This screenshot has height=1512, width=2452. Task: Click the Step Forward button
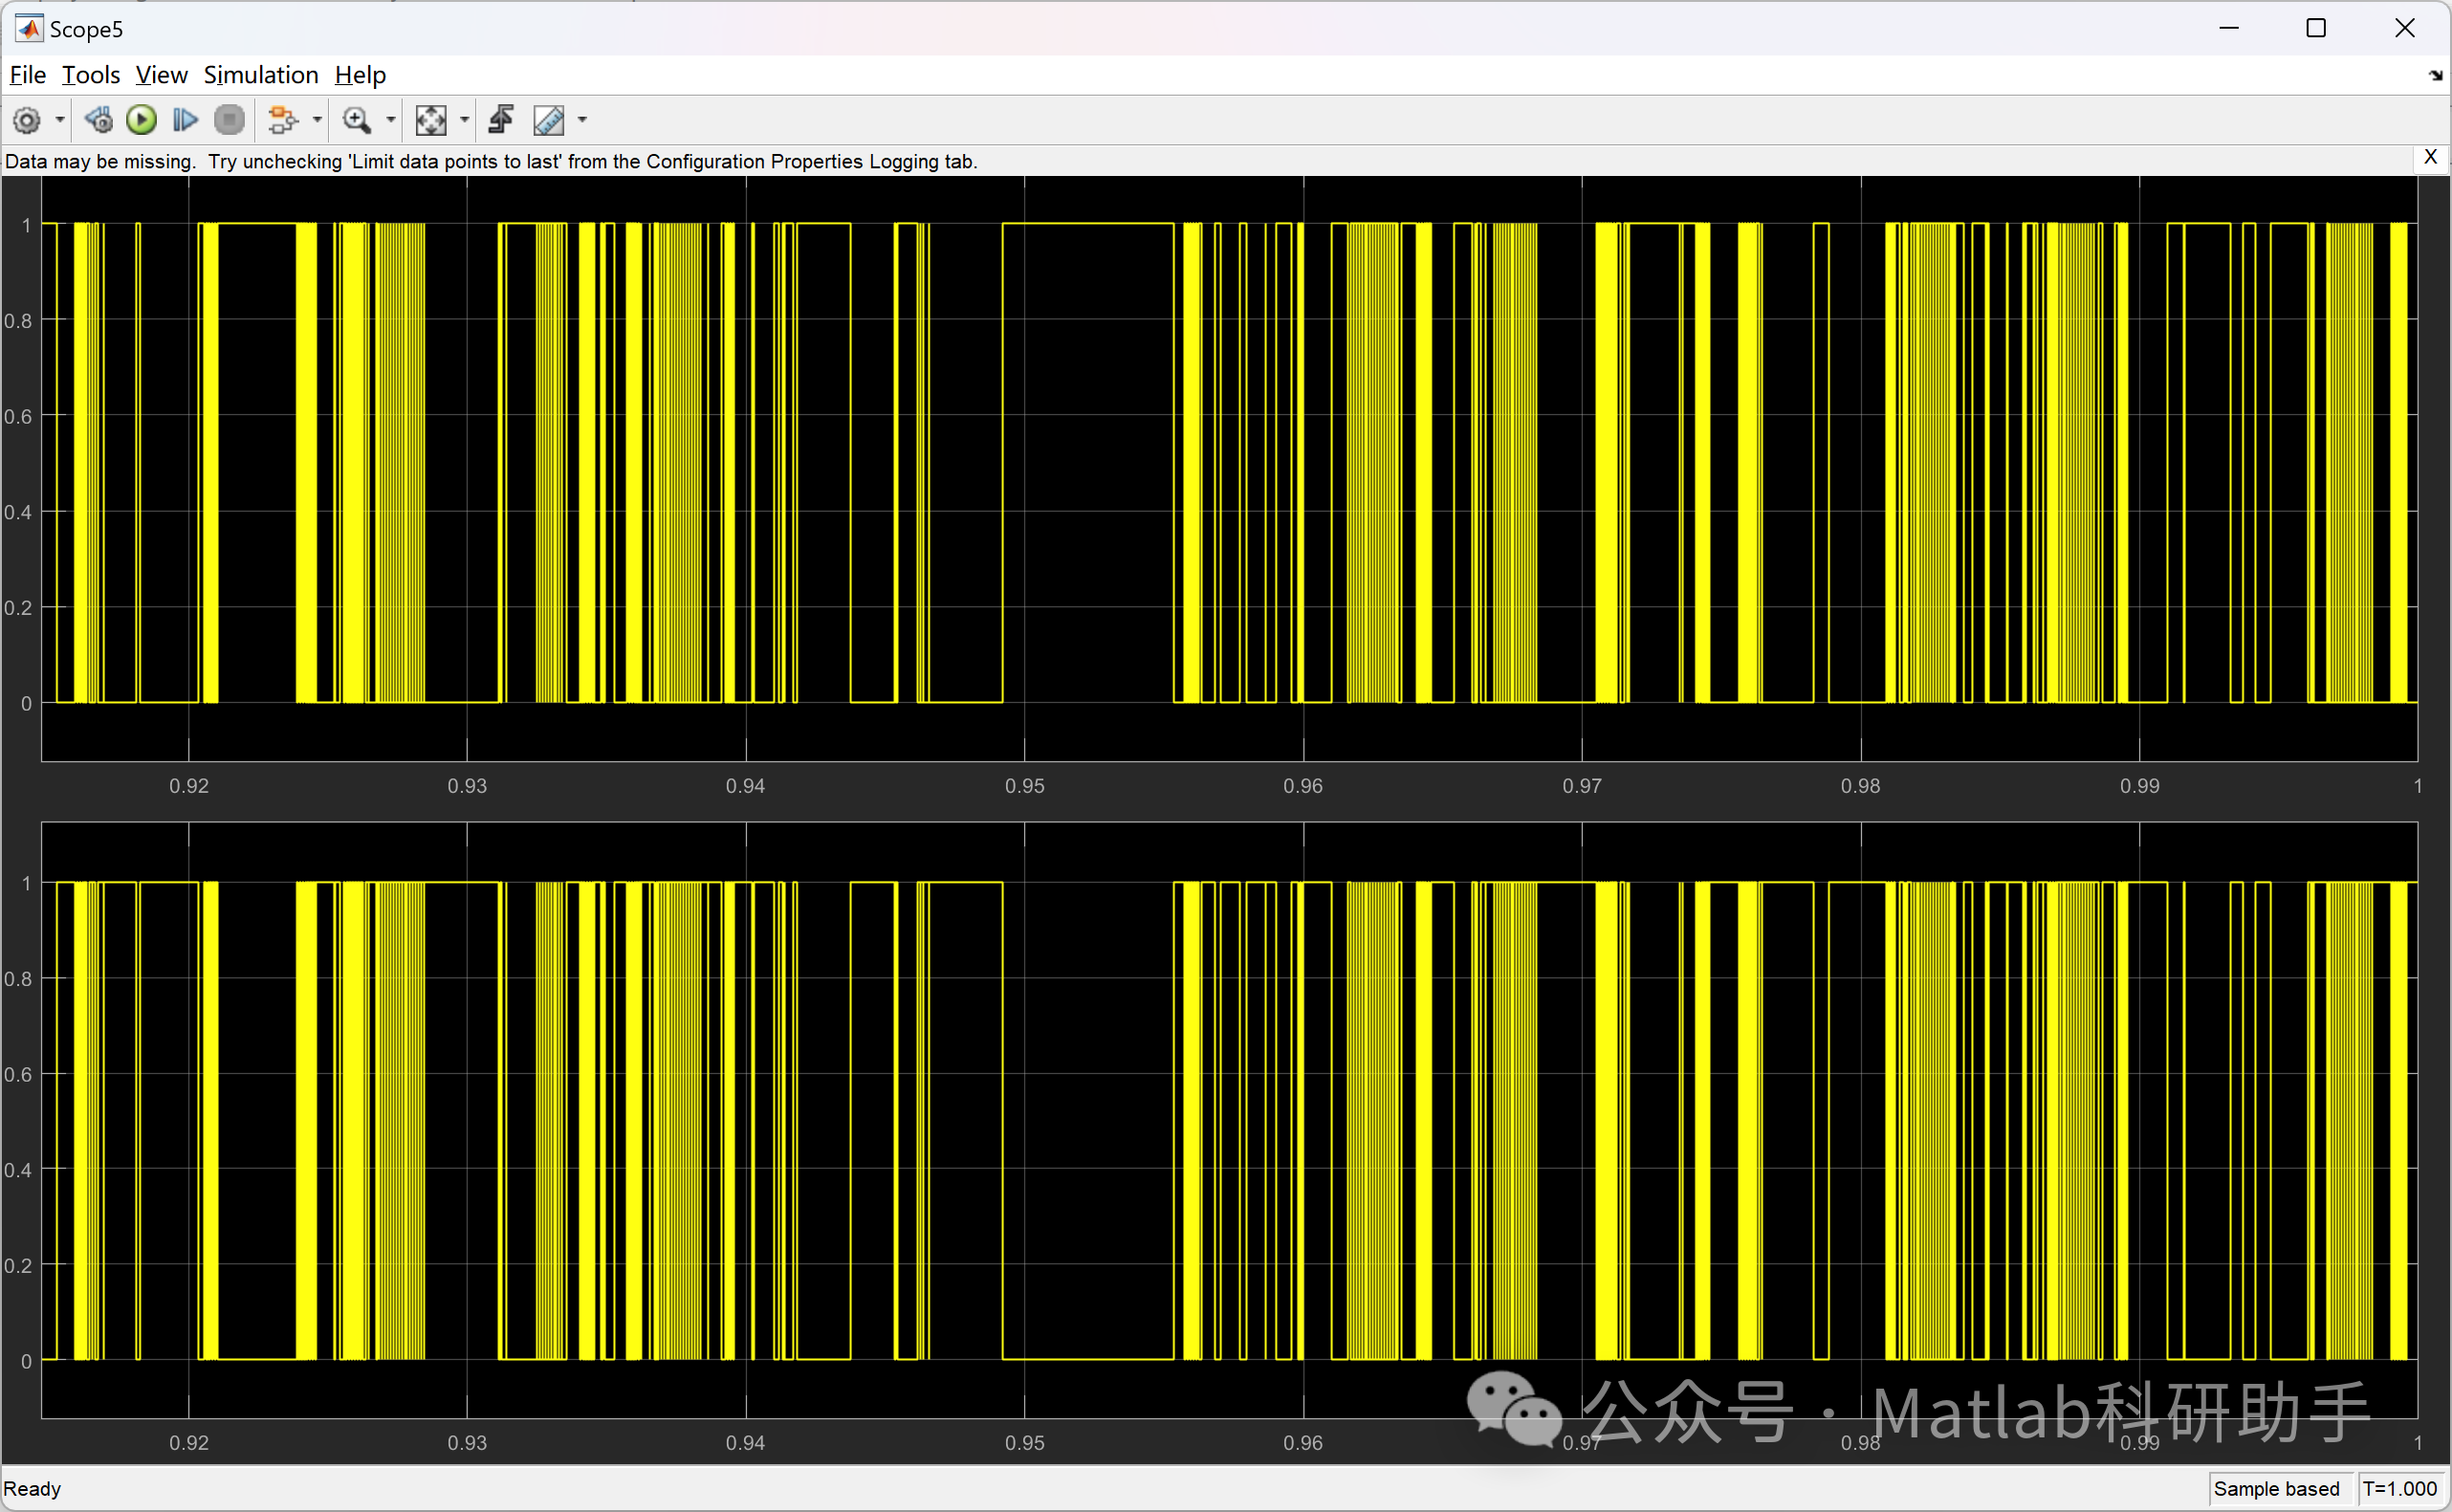(x=185, y=120)
